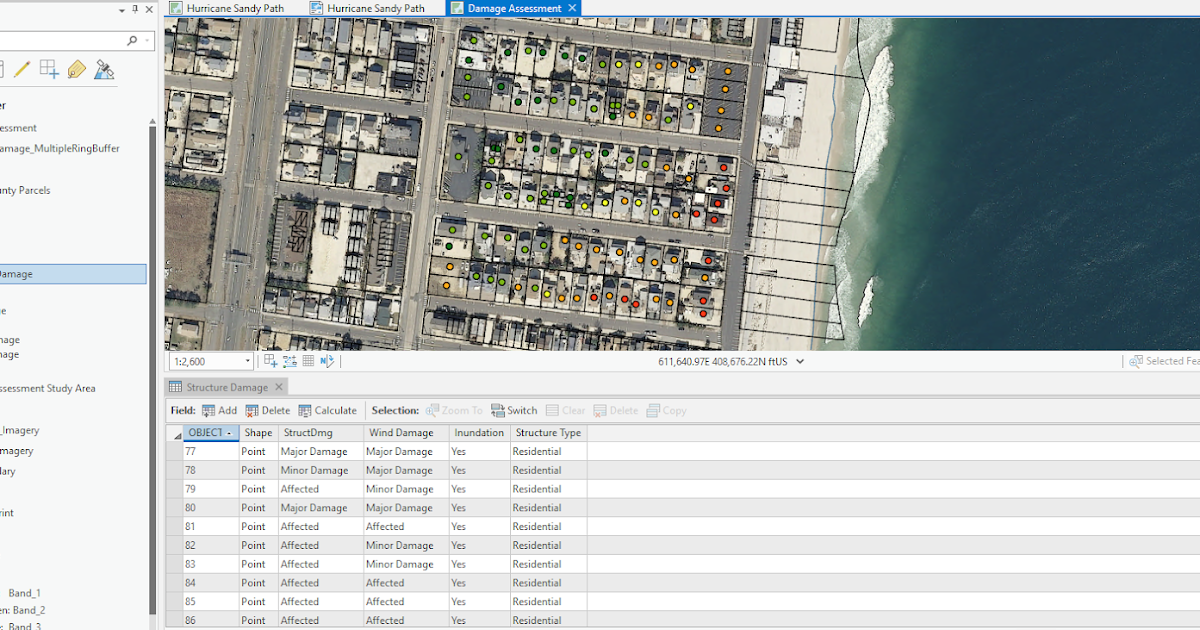This screenshot has height=630, width=1200.
Task: Open the search box dropdown arrow
Action: pyautogui.click(x=147, y=40)
